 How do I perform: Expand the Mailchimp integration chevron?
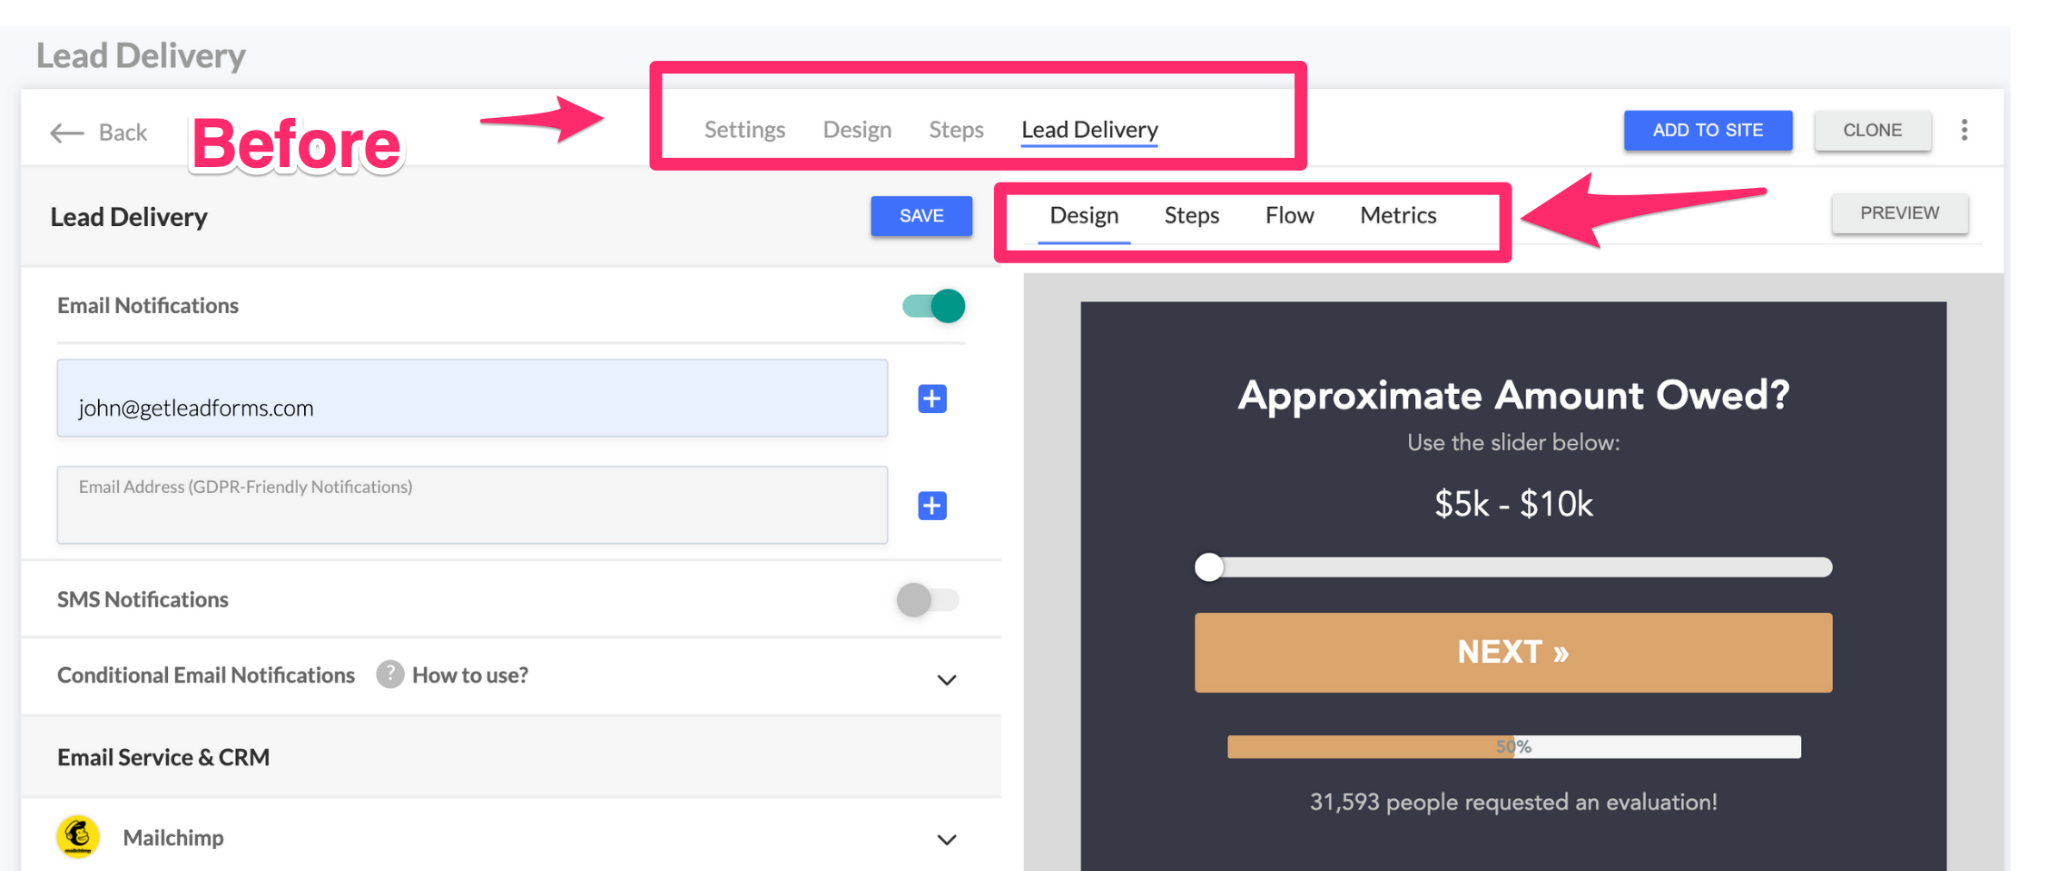(x=946, y=840)
